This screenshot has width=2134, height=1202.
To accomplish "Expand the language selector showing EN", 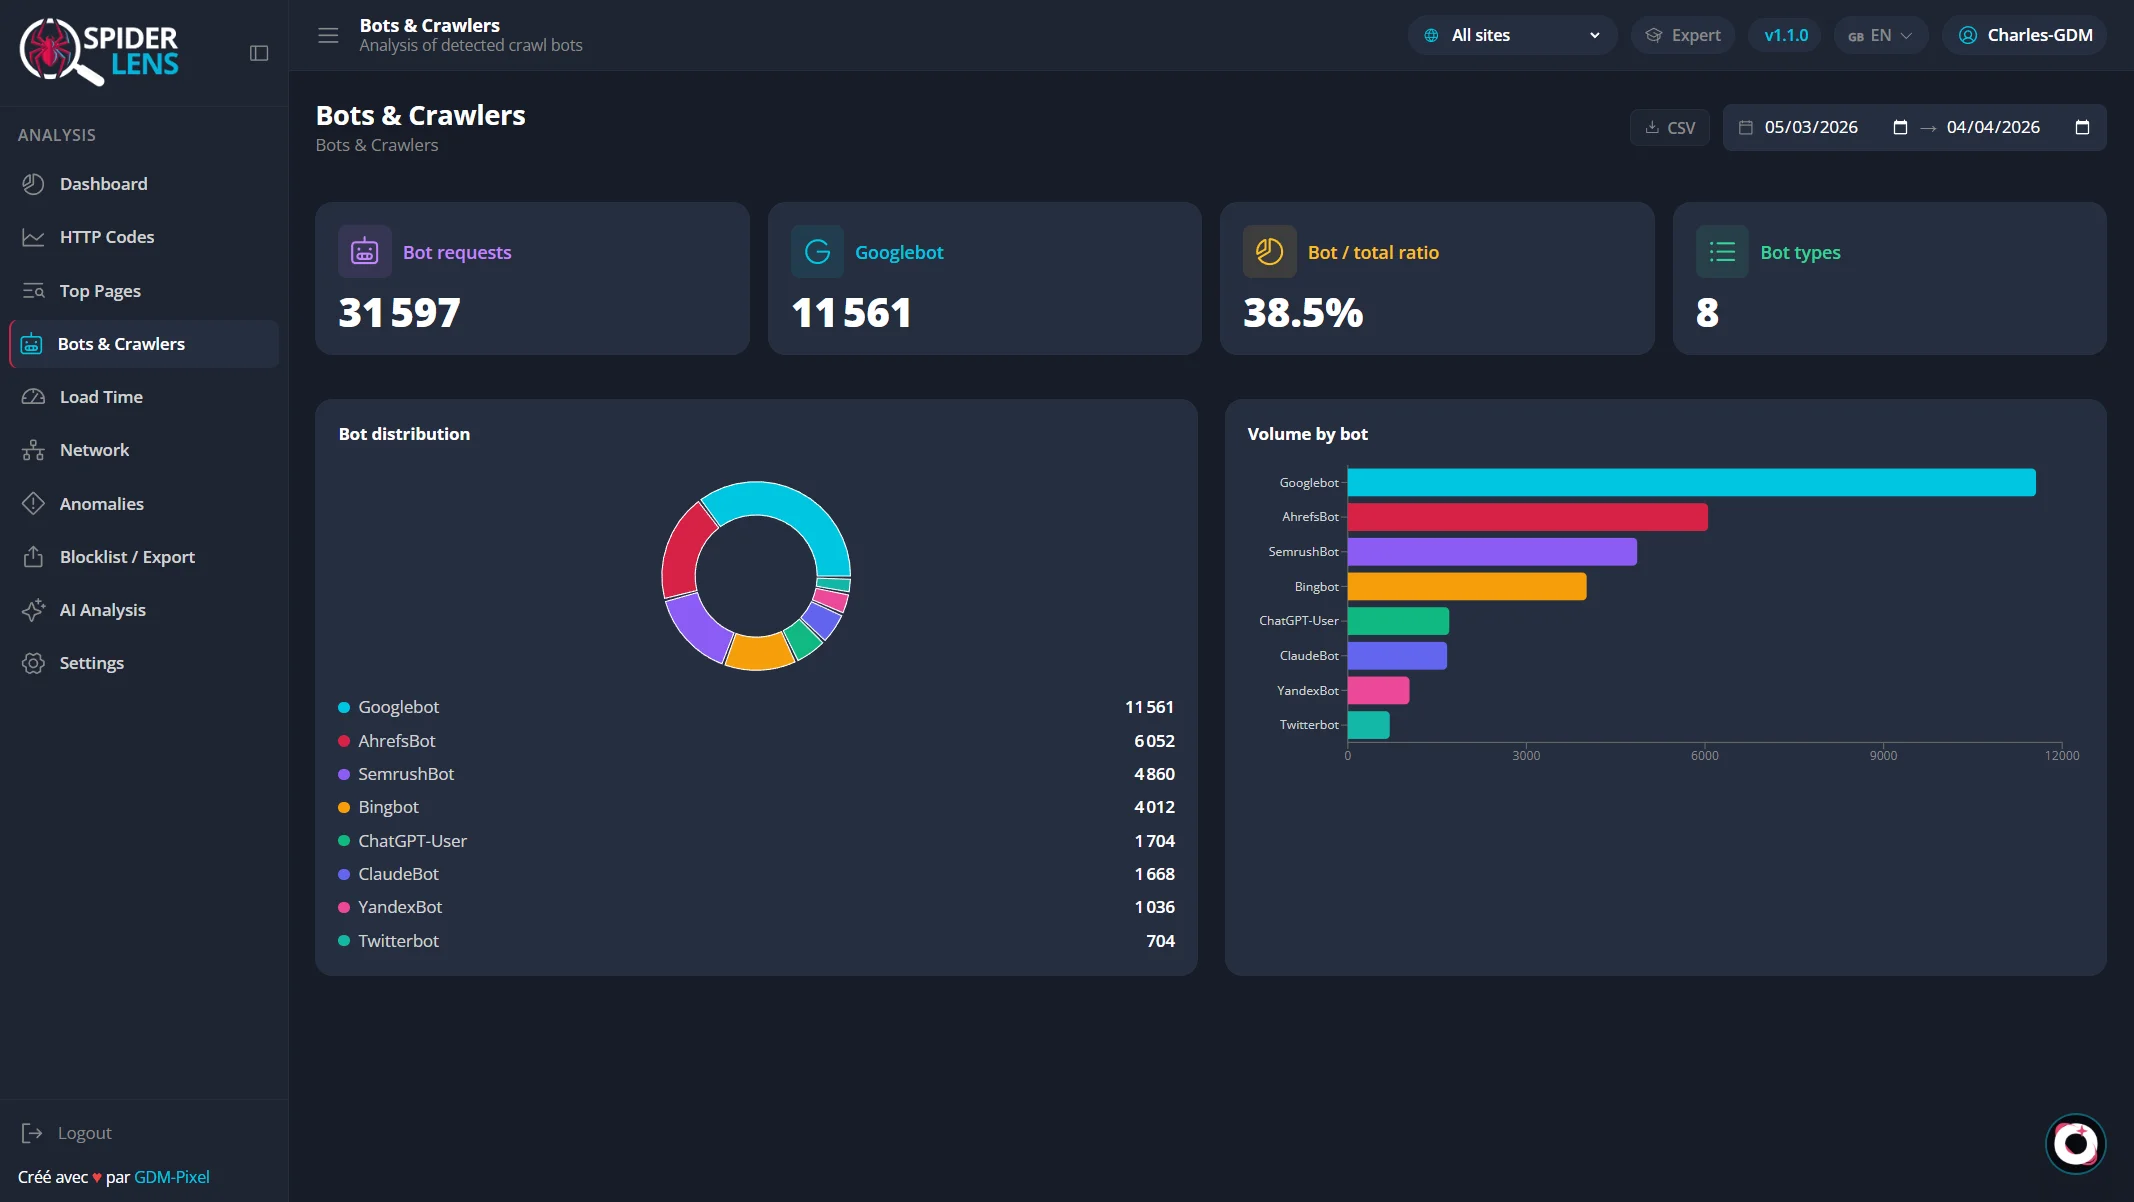I will [1880, 34].
